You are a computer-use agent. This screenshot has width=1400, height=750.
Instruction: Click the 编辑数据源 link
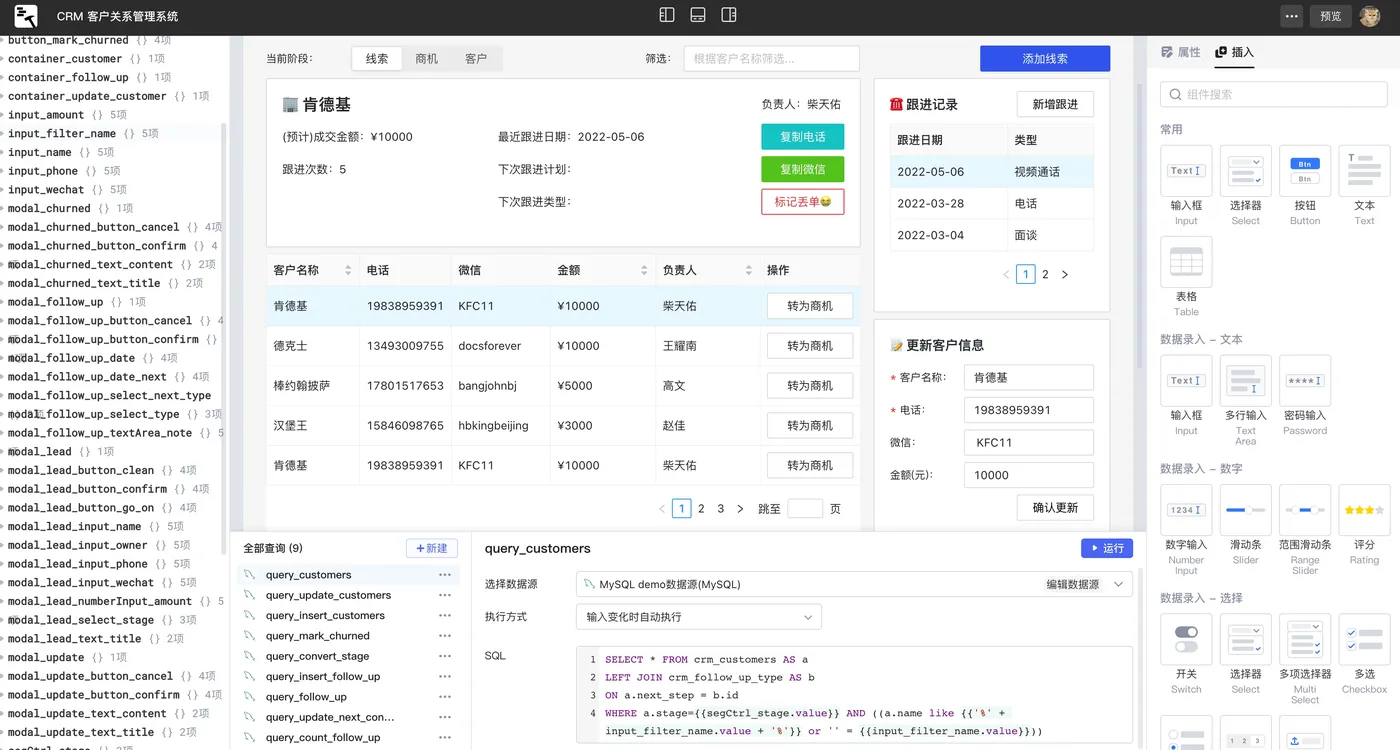[1072, 584]
